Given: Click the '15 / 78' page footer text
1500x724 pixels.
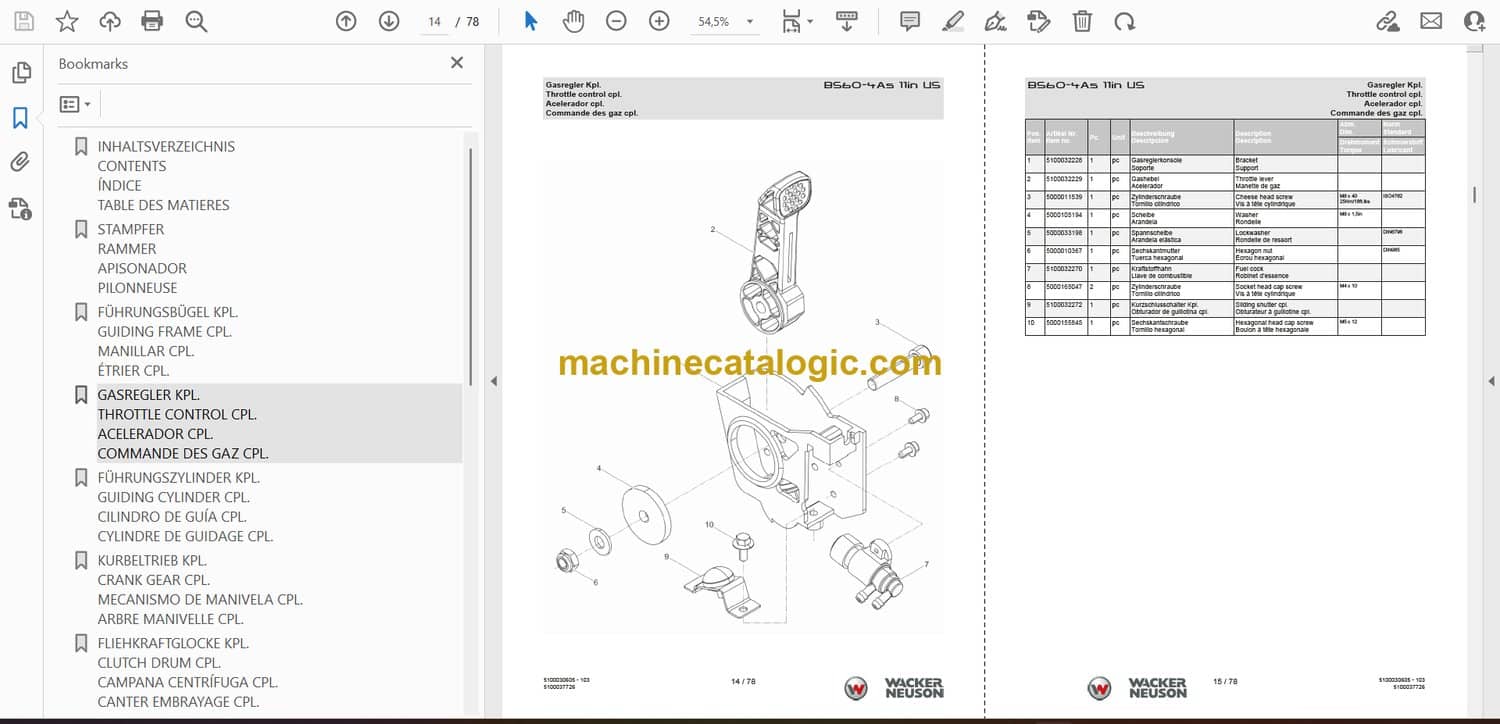Looking at the screenshot, I should click(1226, 682).
